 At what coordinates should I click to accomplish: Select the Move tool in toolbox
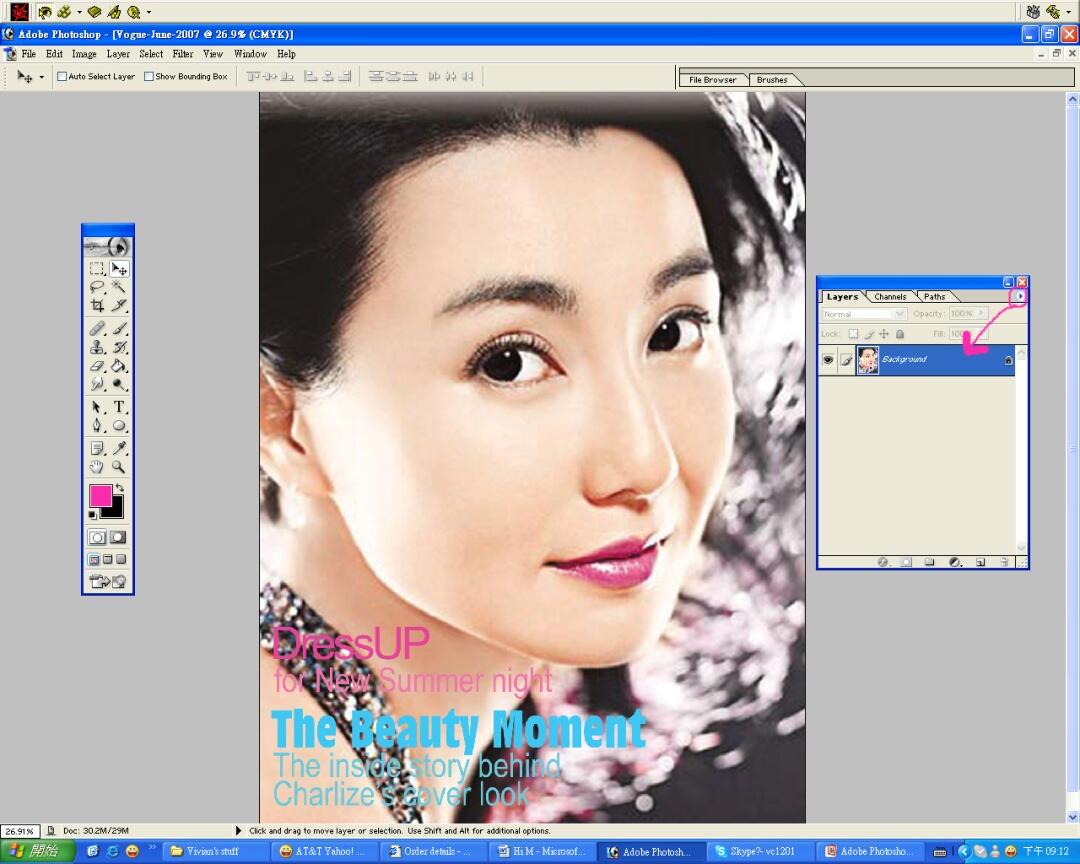point(118,269)
